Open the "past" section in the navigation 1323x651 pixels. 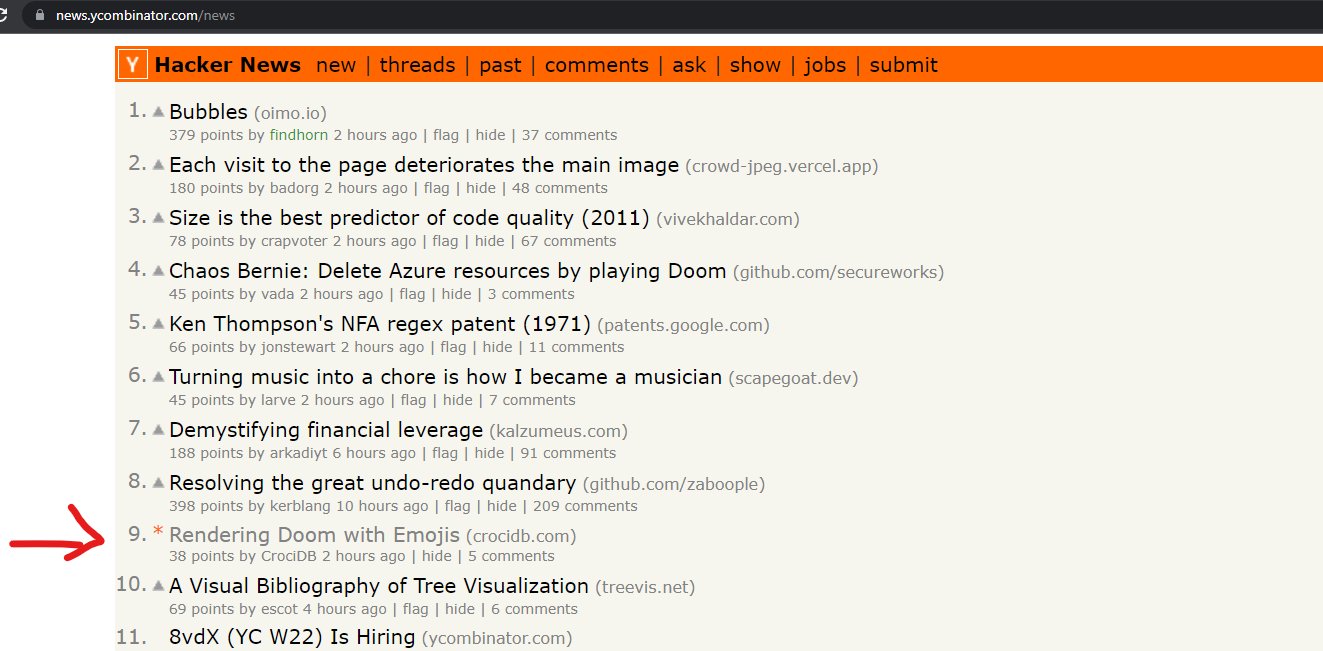click(x=500, y=64)
